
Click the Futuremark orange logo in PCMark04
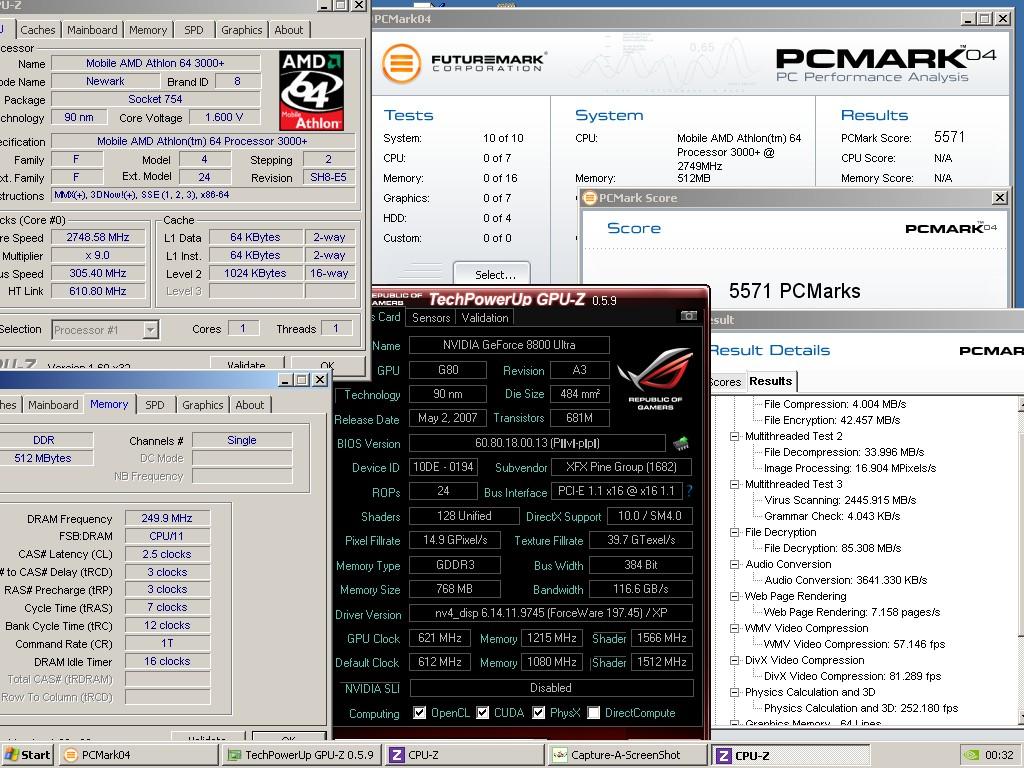[x=401, y=63]
